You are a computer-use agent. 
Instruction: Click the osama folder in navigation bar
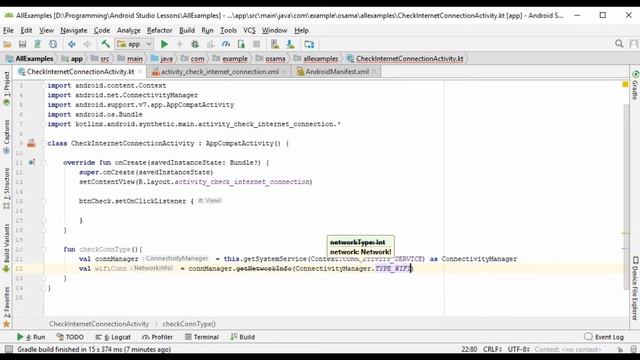pyautogui.click(x=271, y=59)
